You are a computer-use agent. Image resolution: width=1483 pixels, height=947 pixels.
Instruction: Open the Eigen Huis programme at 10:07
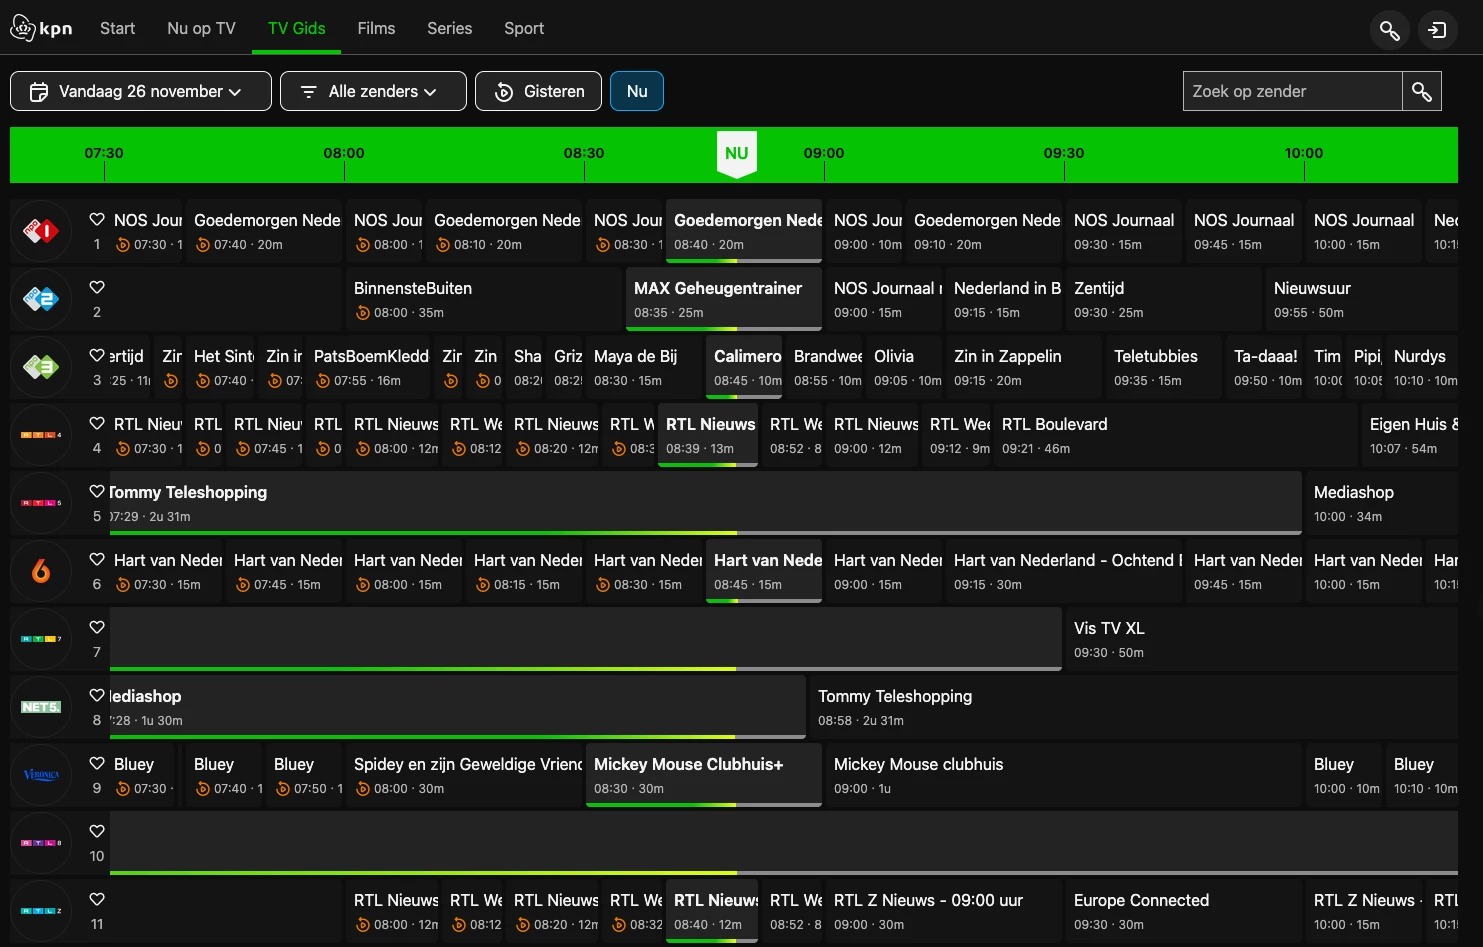[x=1410, y=435]
